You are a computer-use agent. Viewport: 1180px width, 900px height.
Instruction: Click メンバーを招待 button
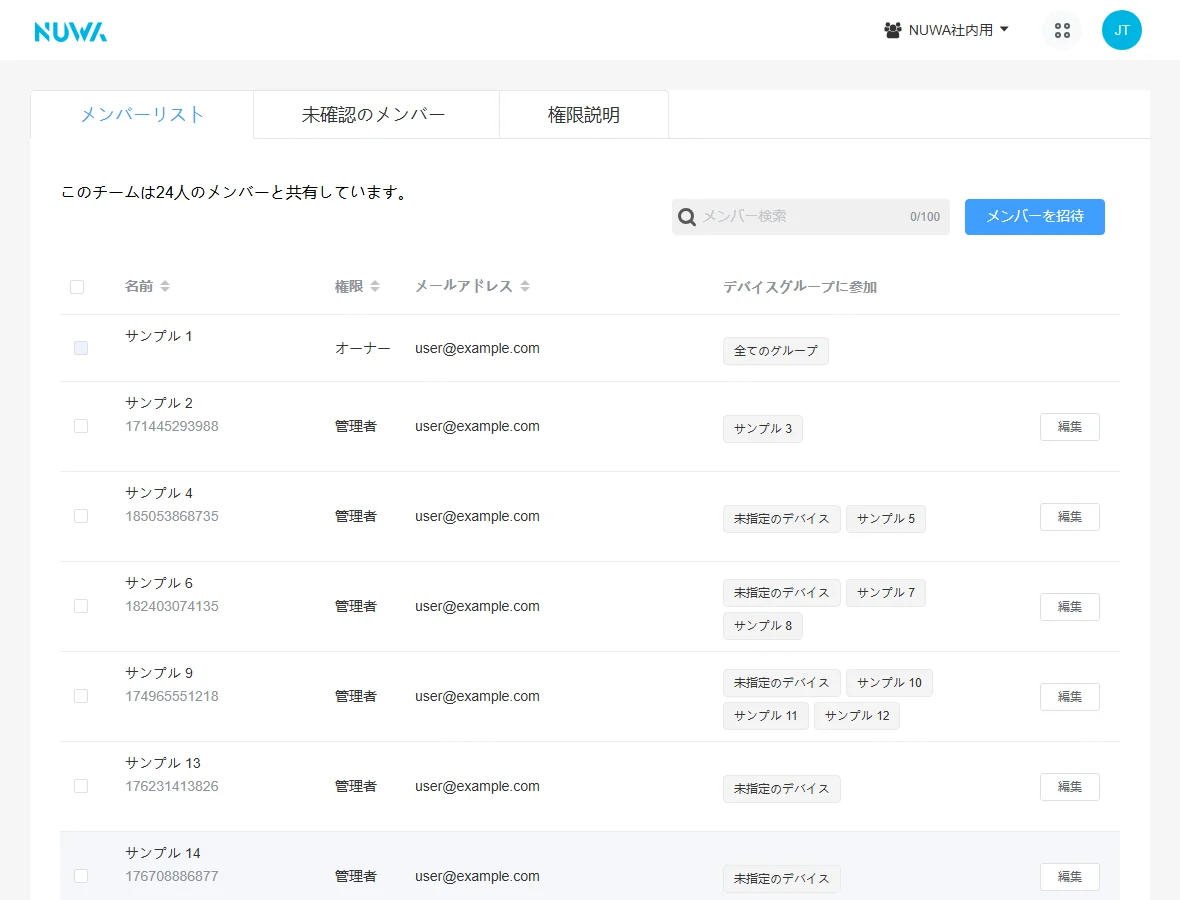coord(1035,217)
